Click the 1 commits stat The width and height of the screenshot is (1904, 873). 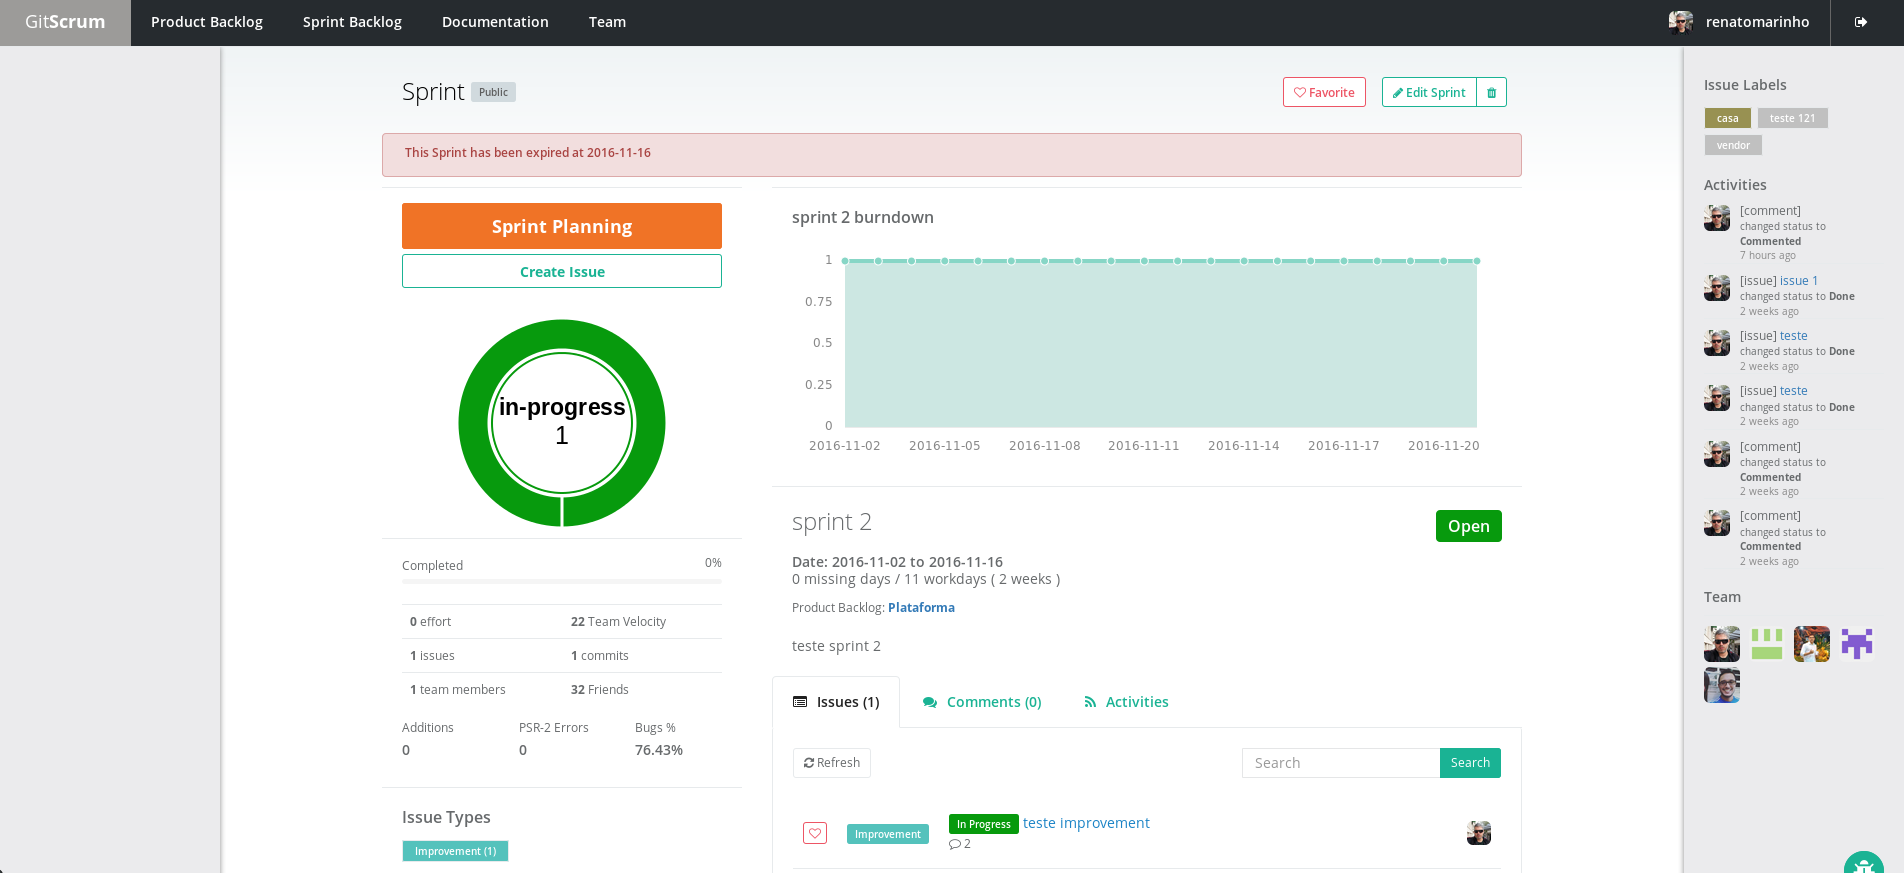tap(599, 656)
